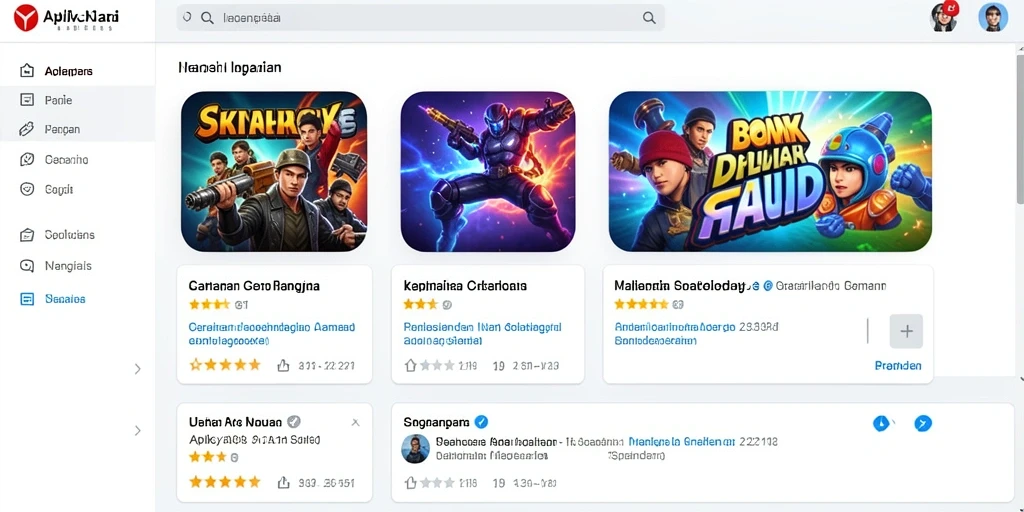Click inside the top search field

(x=421, y=18)
